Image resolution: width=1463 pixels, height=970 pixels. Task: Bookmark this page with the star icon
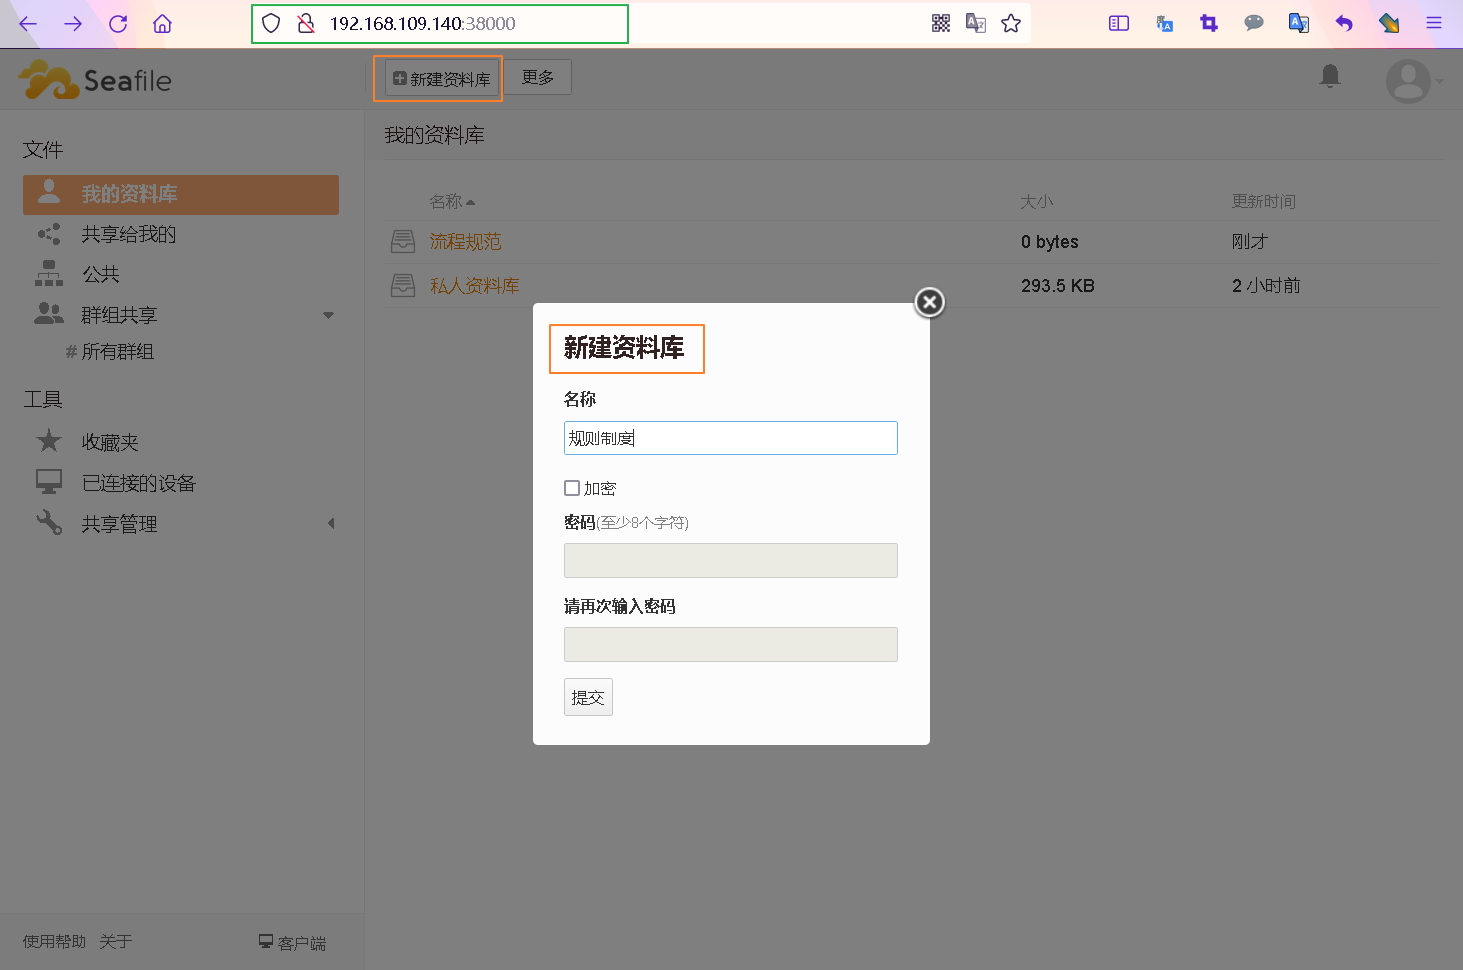(1011, 23)
